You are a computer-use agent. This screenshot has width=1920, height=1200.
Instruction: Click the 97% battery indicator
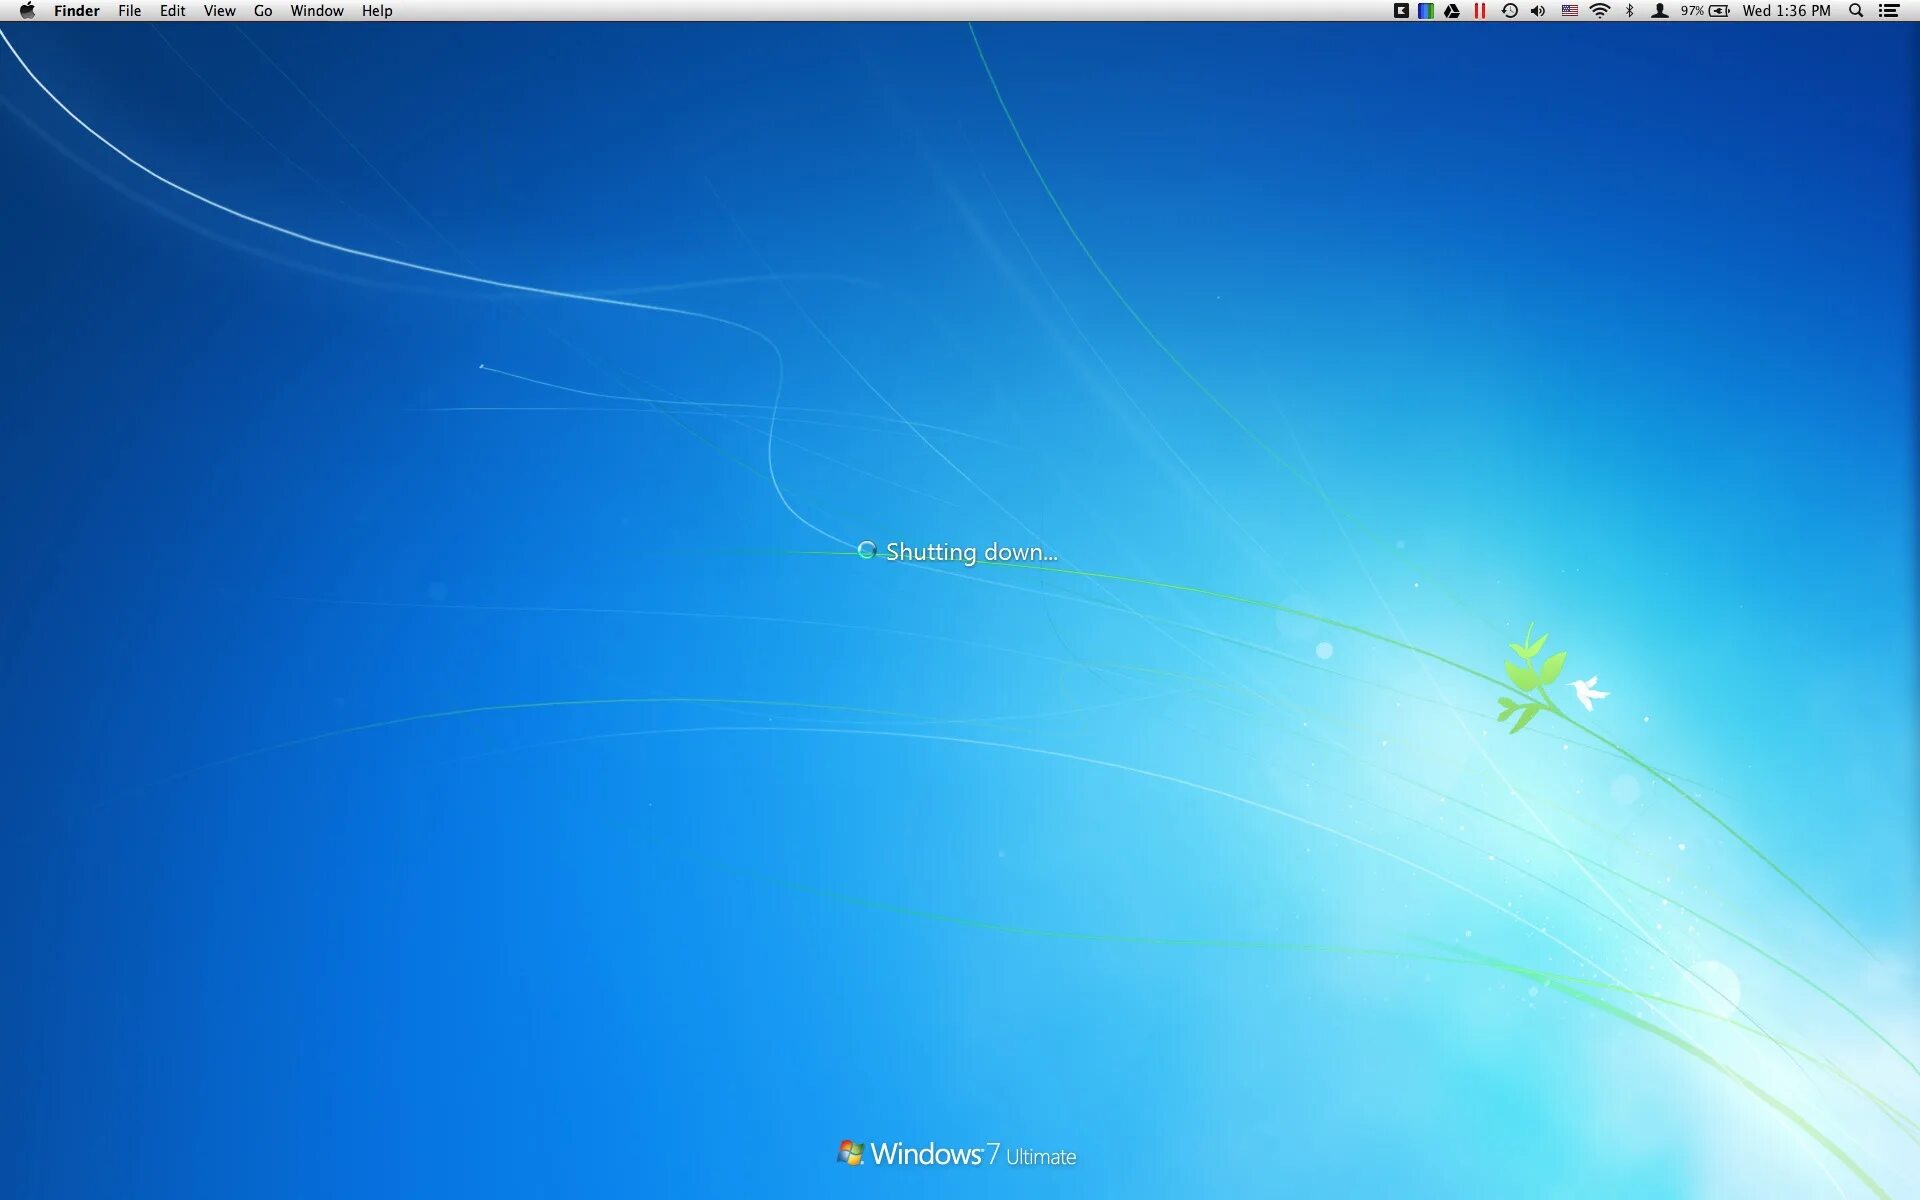(x=1705, y=11)
